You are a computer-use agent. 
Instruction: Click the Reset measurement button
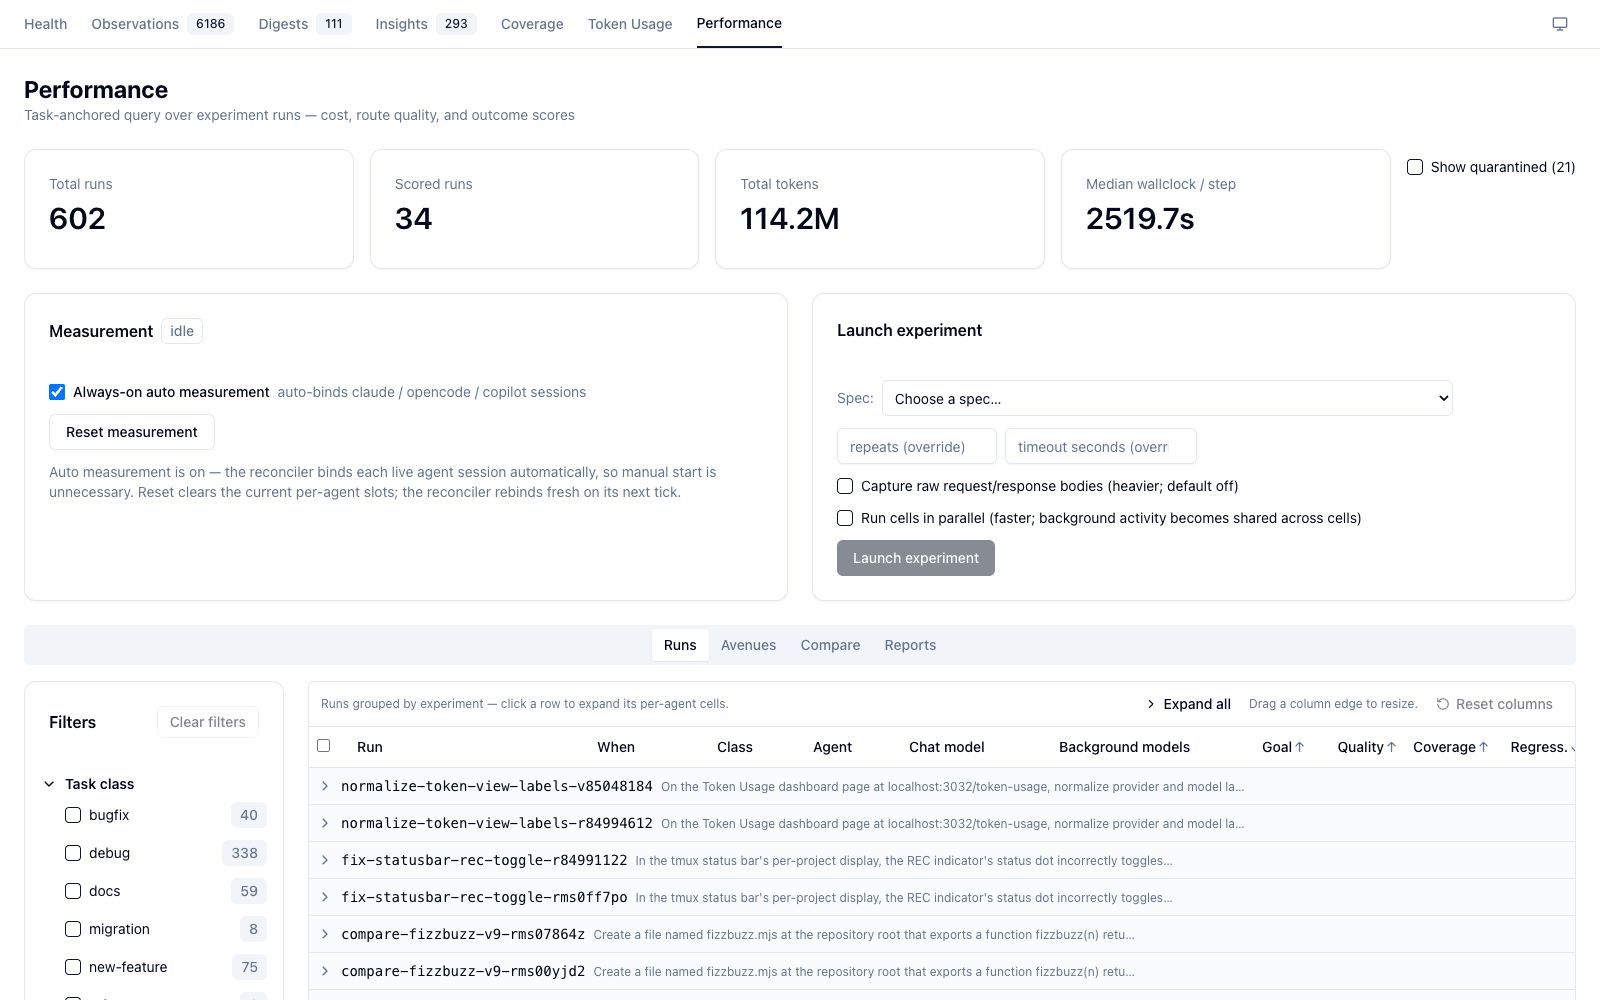pos(132,432)
